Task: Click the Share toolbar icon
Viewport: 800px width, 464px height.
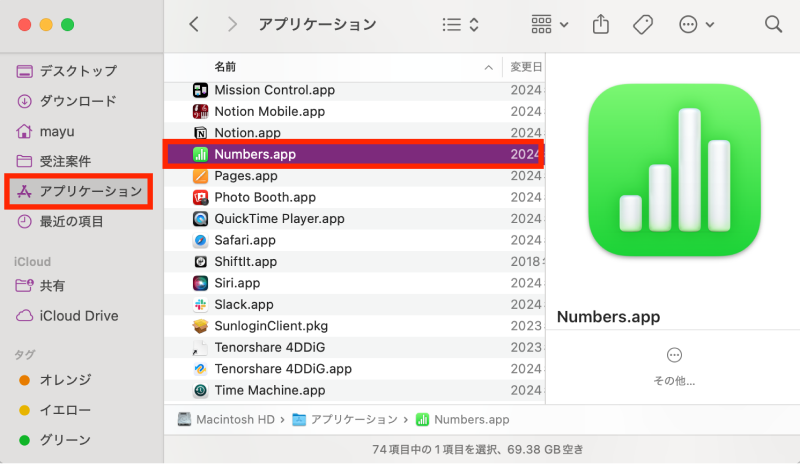Action: point(601,24)
